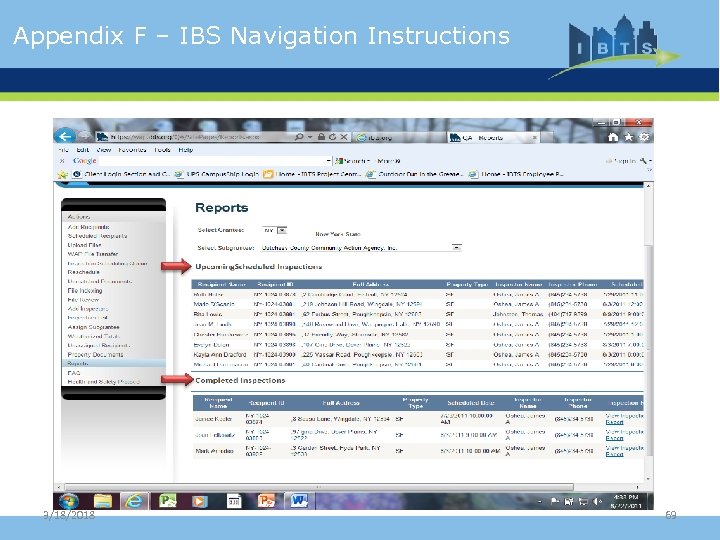Click the UPS CampusShip Login favorites link
This screenshot has height=540, width=720.
point(218,174)
